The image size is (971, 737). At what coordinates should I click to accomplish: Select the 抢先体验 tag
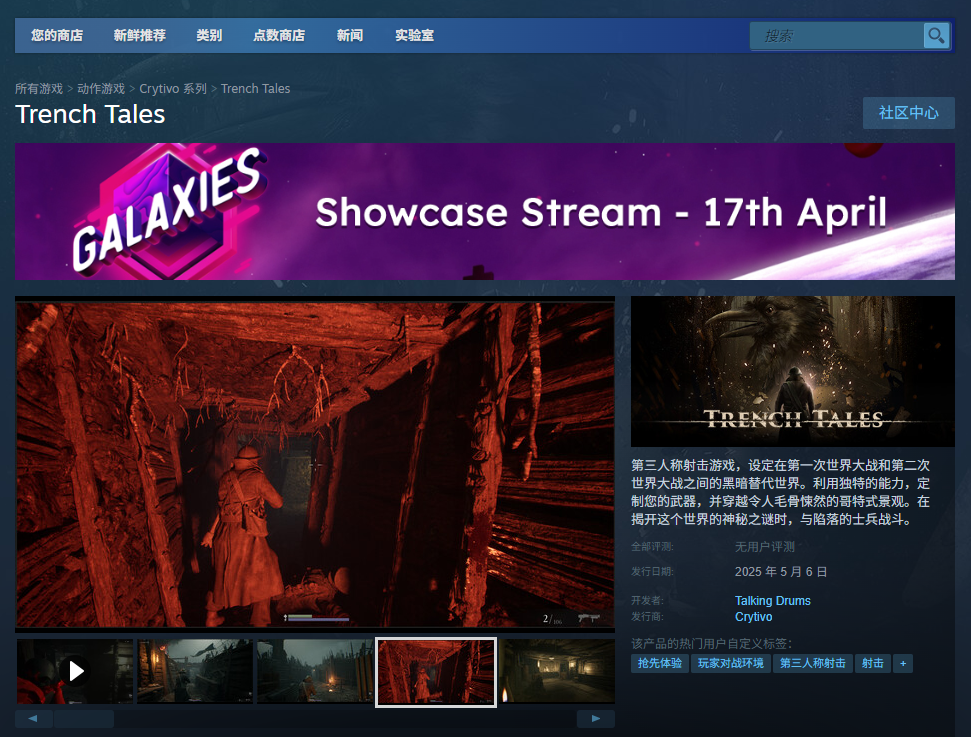[659, 663]
